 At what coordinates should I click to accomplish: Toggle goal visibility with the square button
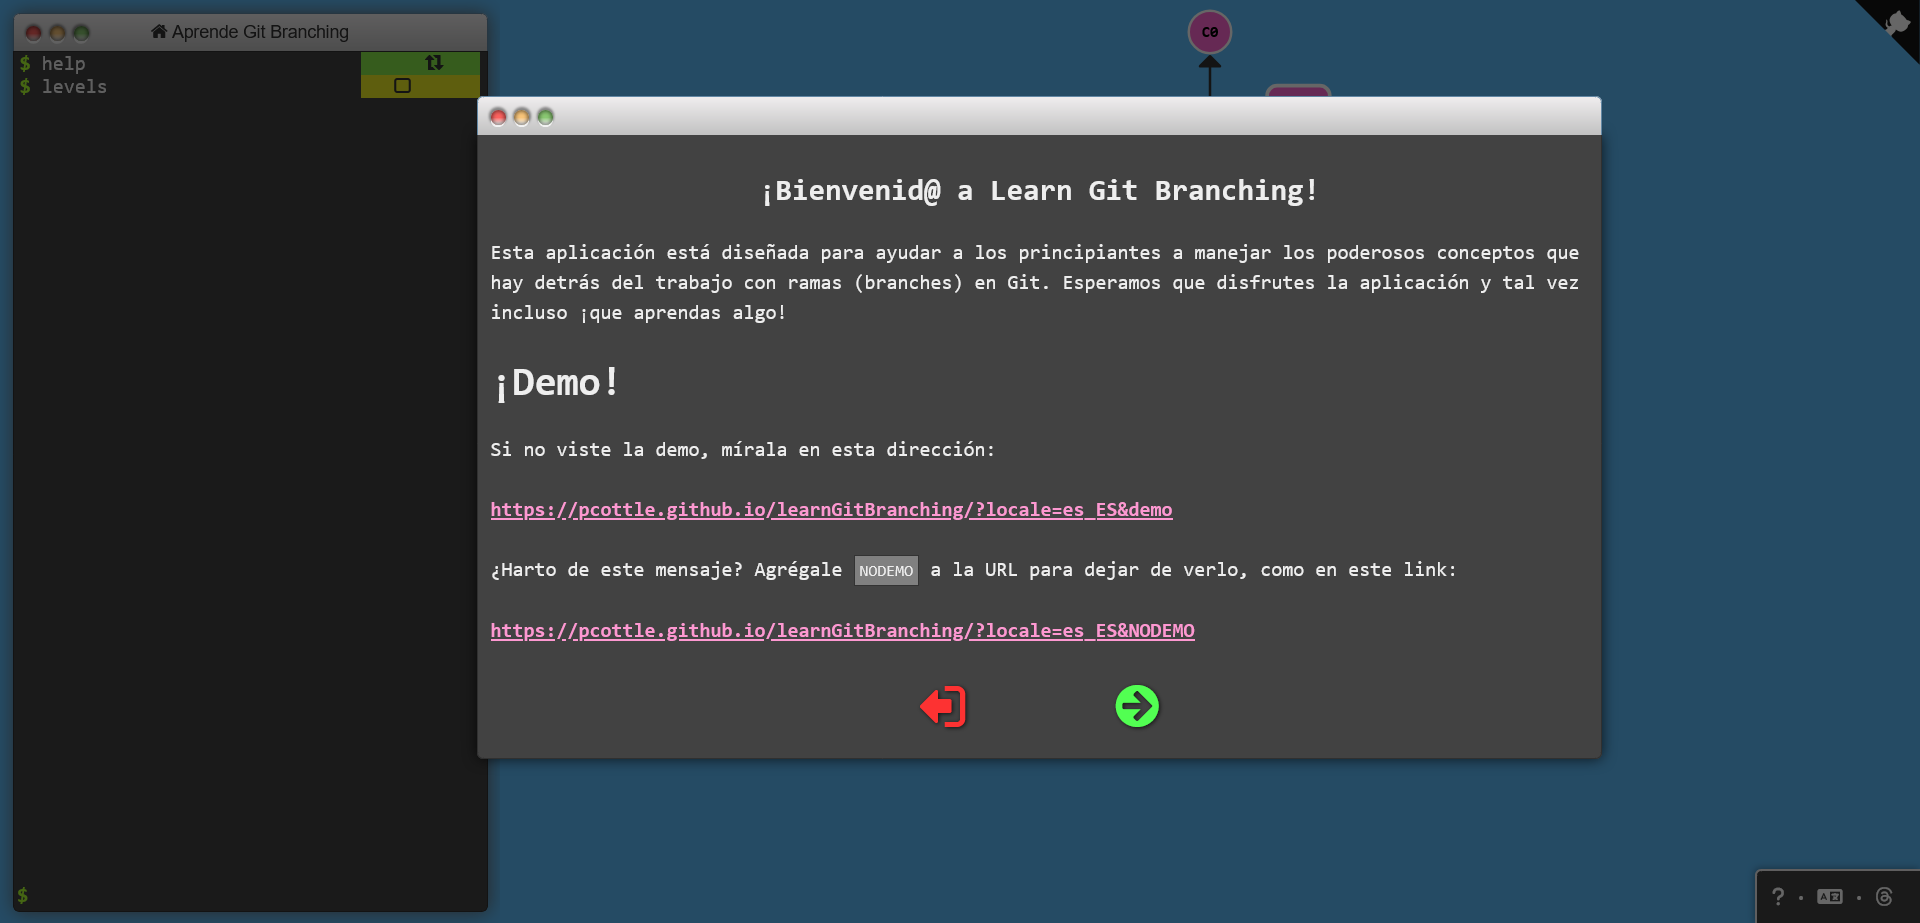(403, 86)
